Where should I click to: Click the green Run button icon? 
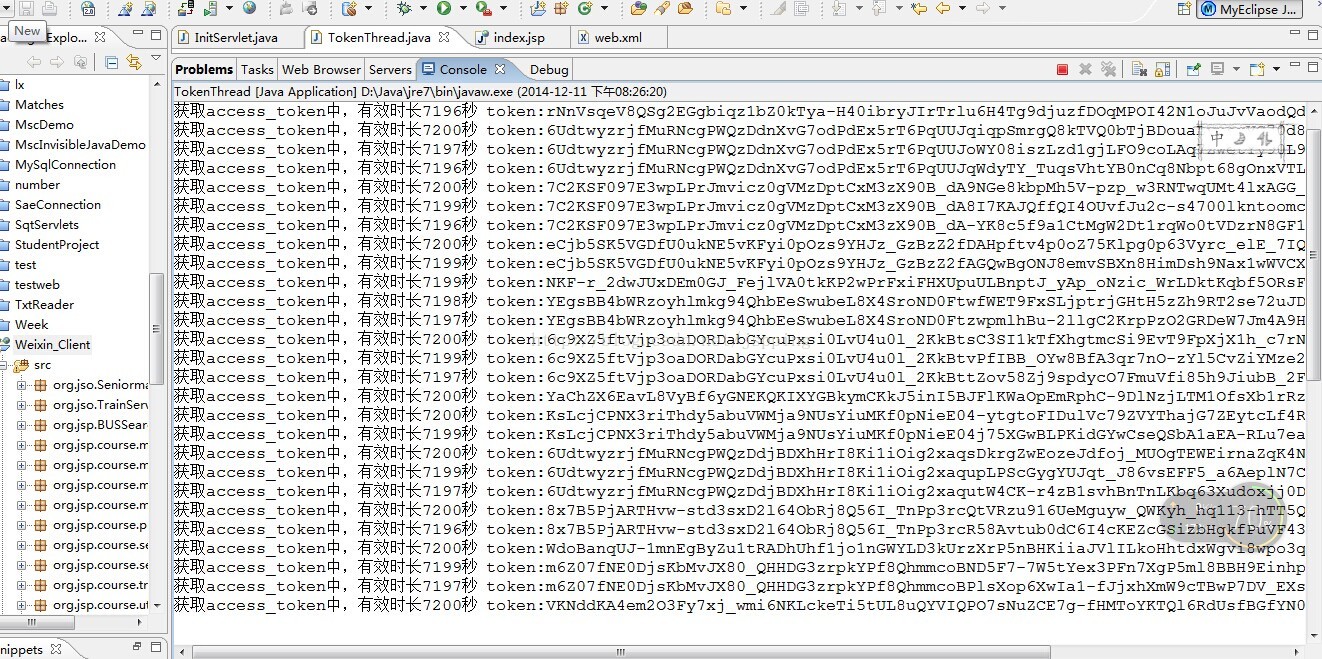(x=443, y=8)
